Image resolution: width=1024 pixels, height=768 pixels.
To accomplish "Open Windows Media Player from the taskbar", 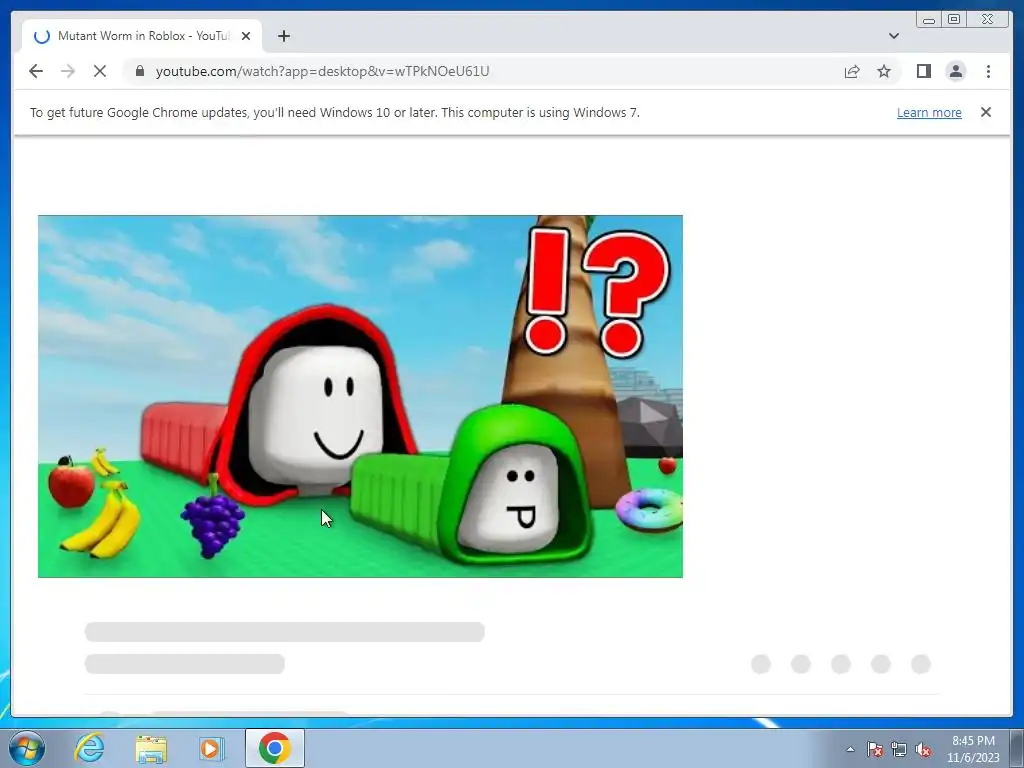I will (211, 748).
